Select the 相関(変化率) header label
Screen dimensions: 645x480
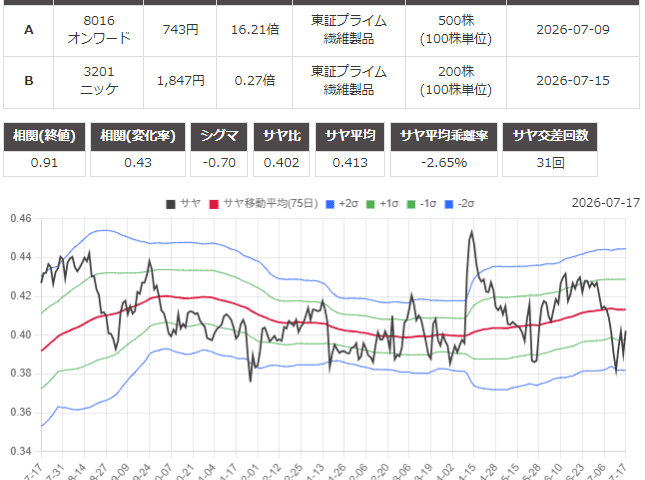pos(138,136)
